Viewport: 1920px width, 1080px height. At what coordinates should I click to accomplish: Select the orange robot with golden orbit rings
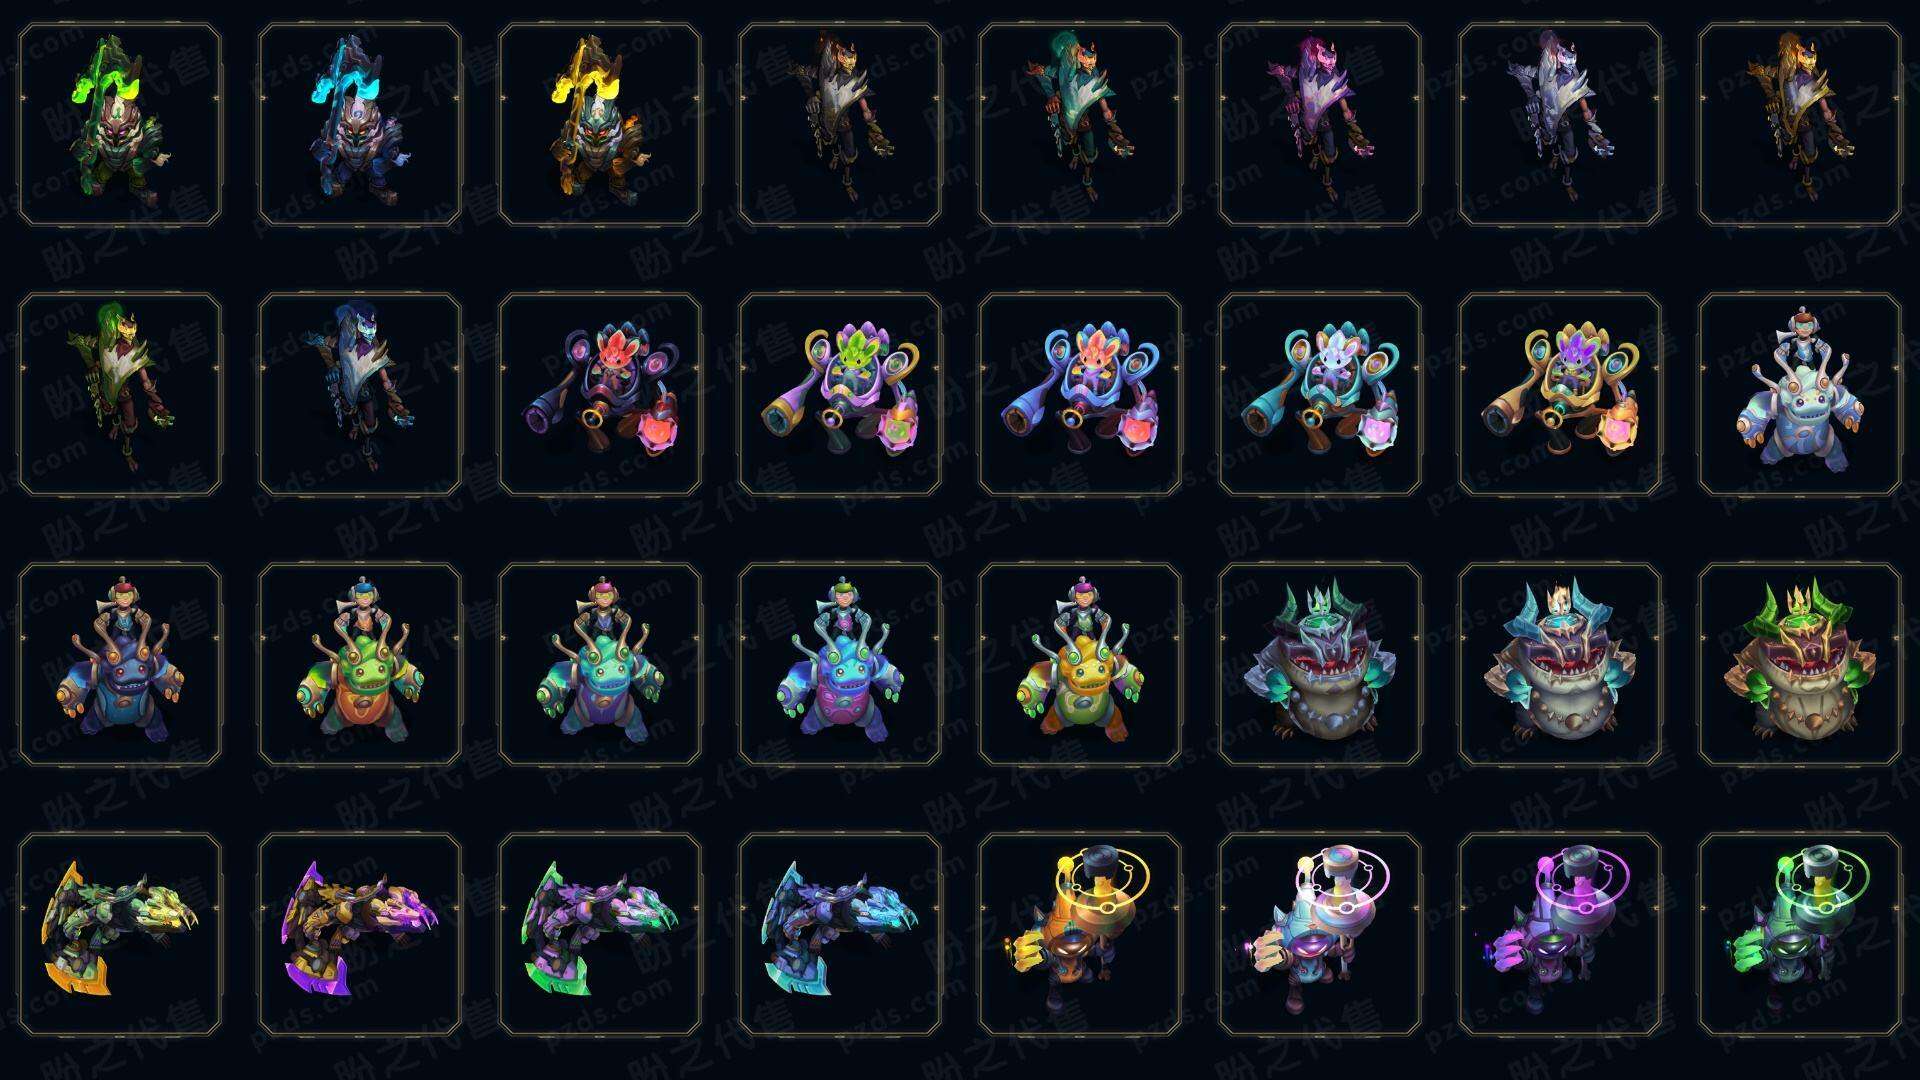1080,934
